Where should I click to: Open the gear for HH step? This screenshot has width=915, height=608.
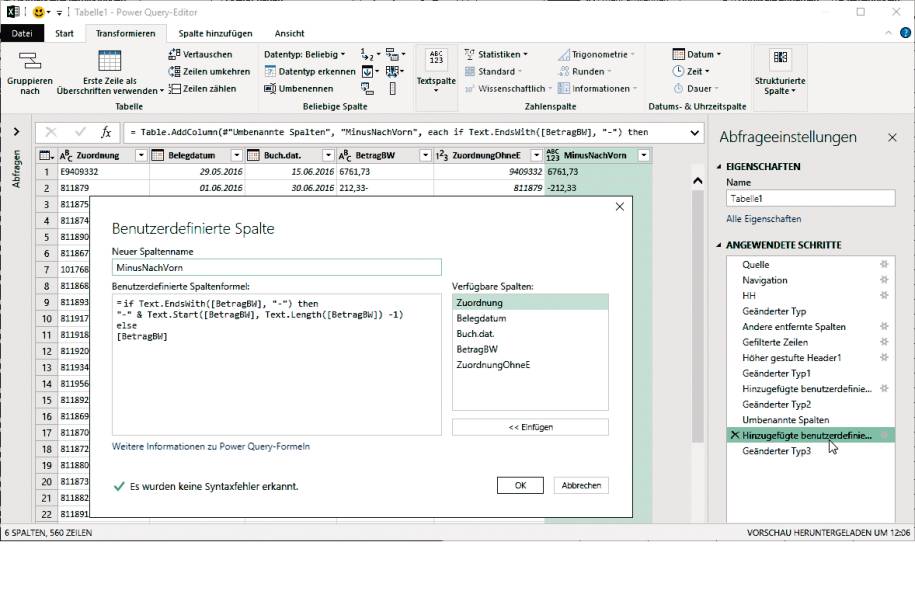(x=884, y=295)
